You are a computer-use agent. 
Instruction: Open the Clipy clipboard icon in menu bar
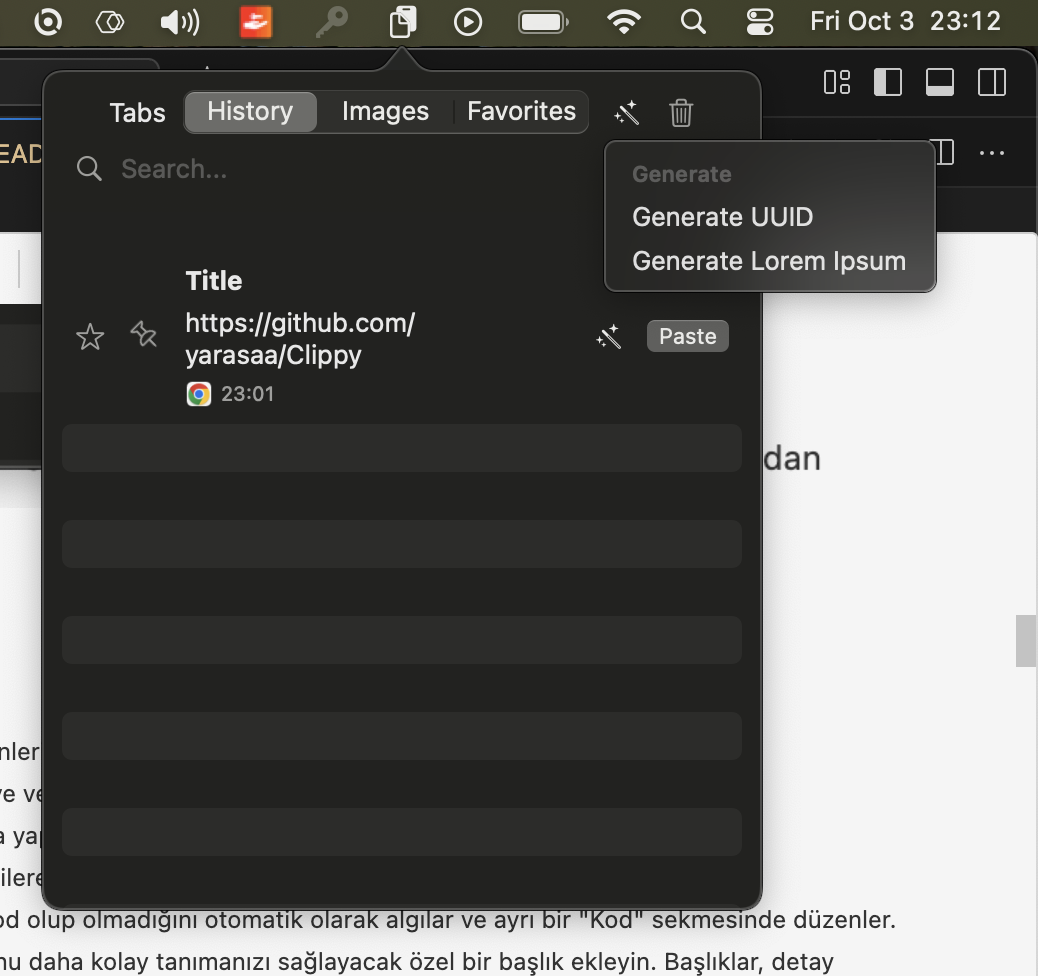[x=402, y=20]
